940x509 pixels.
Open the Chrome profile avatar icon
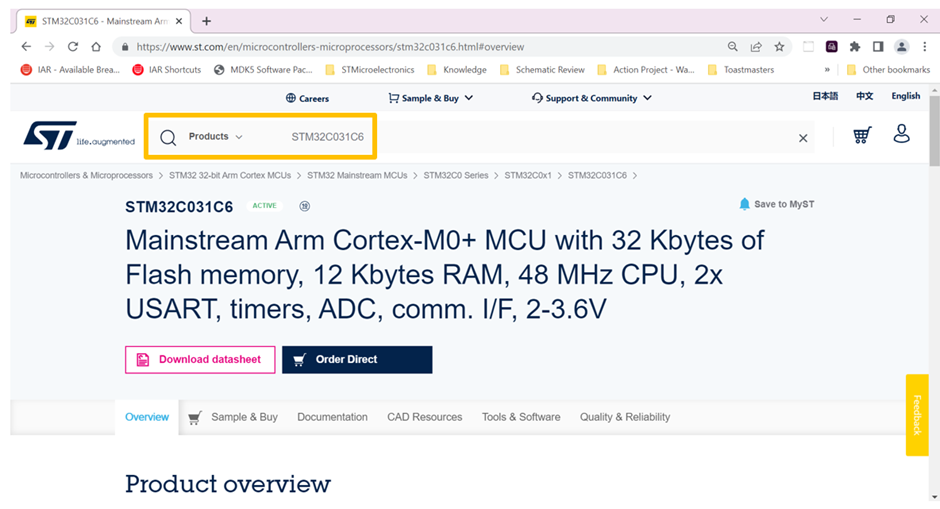(901, 47)
